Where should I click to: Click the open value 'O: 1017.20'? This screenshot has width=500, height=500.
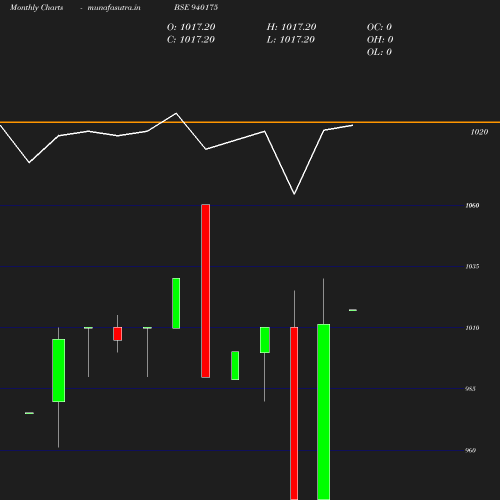point(191,27)
